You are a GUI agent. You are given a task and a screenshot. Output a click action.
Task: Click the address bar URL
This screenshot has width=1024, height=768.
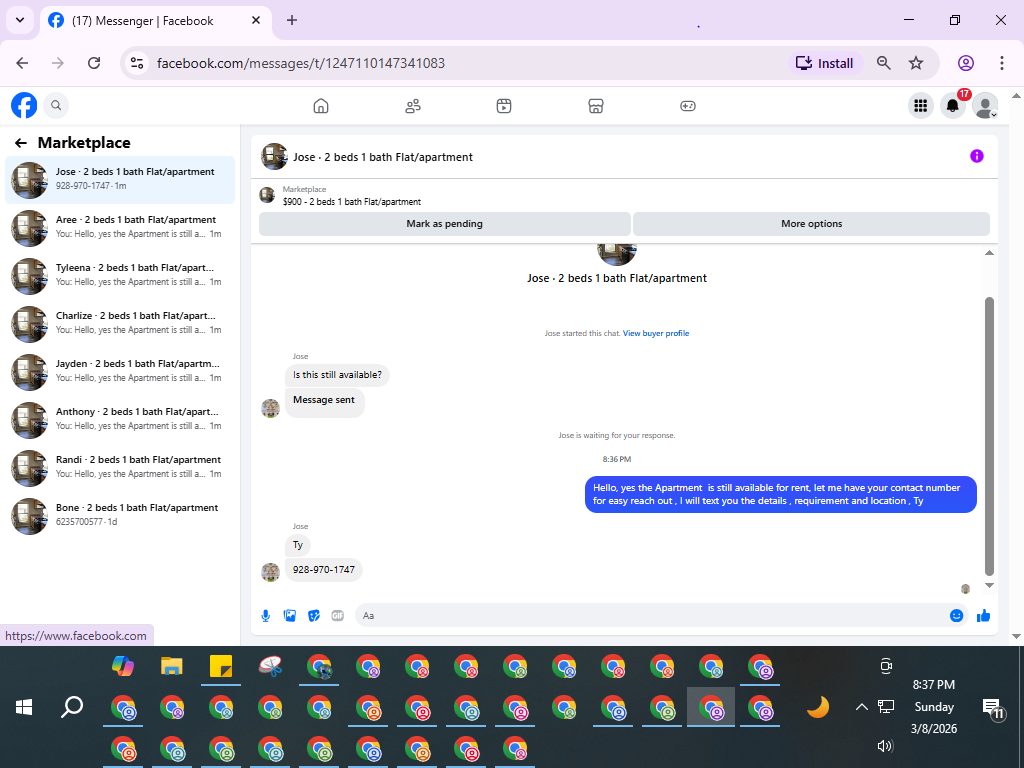click(301, 63)
